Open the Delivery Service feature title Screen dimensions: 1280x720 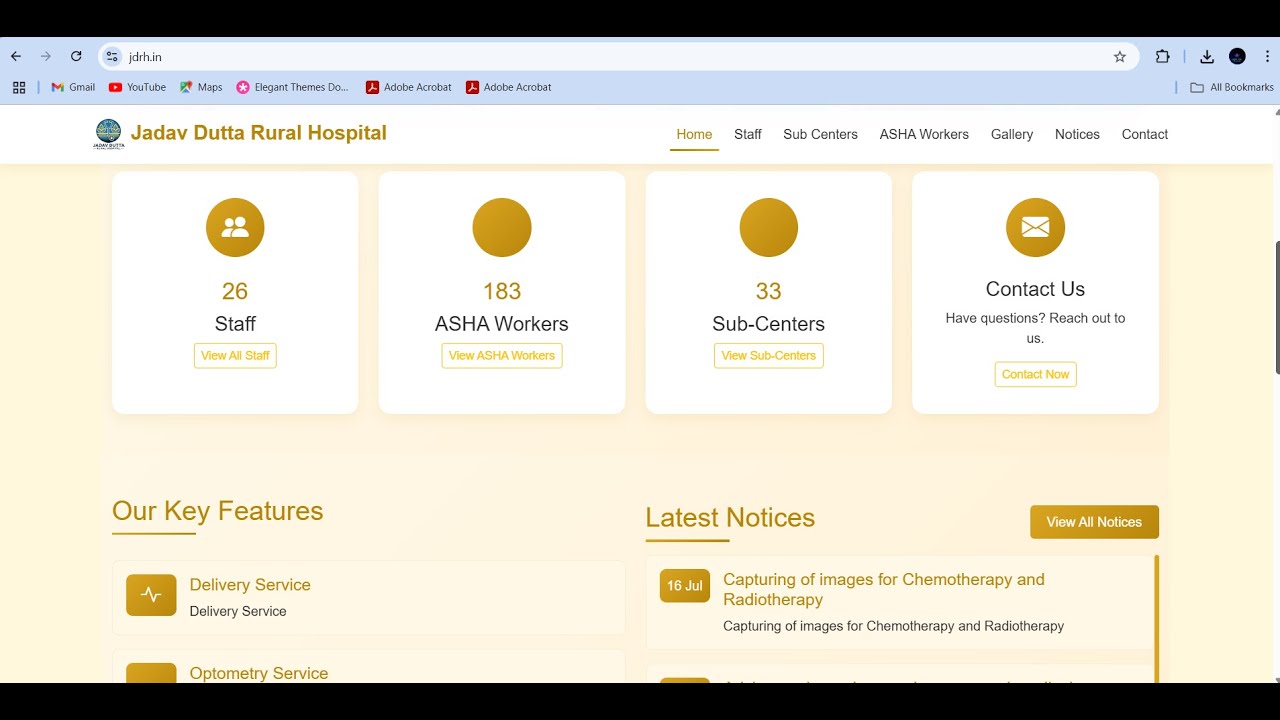point(250,585)
